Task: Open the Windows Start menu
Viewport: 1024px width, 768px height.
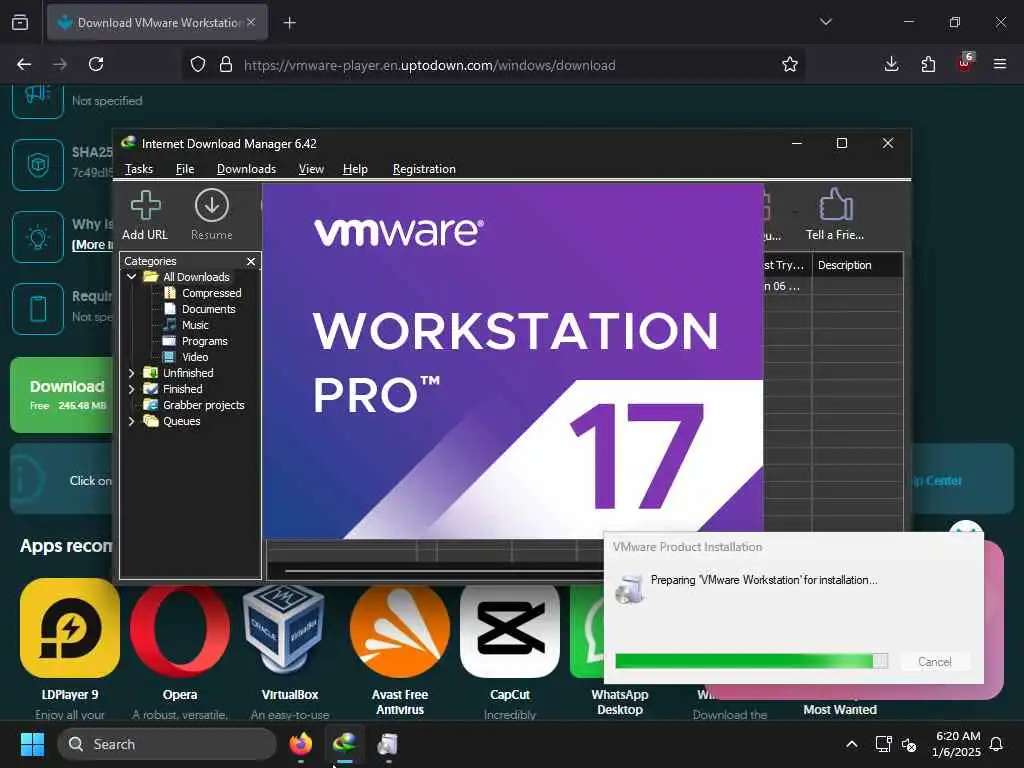Action: tap(32, 744)
